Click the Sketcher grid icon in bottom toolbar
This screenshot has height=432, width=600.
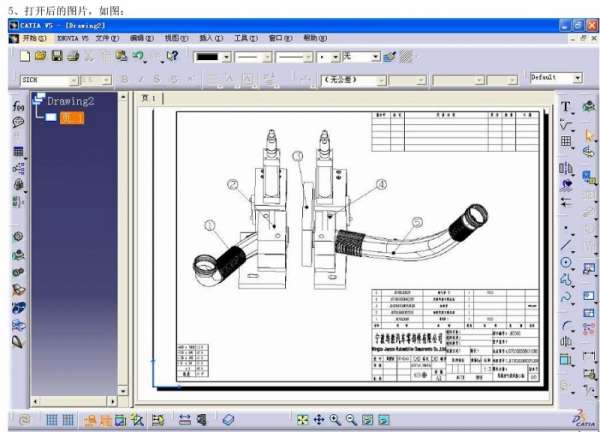point(52,420)
